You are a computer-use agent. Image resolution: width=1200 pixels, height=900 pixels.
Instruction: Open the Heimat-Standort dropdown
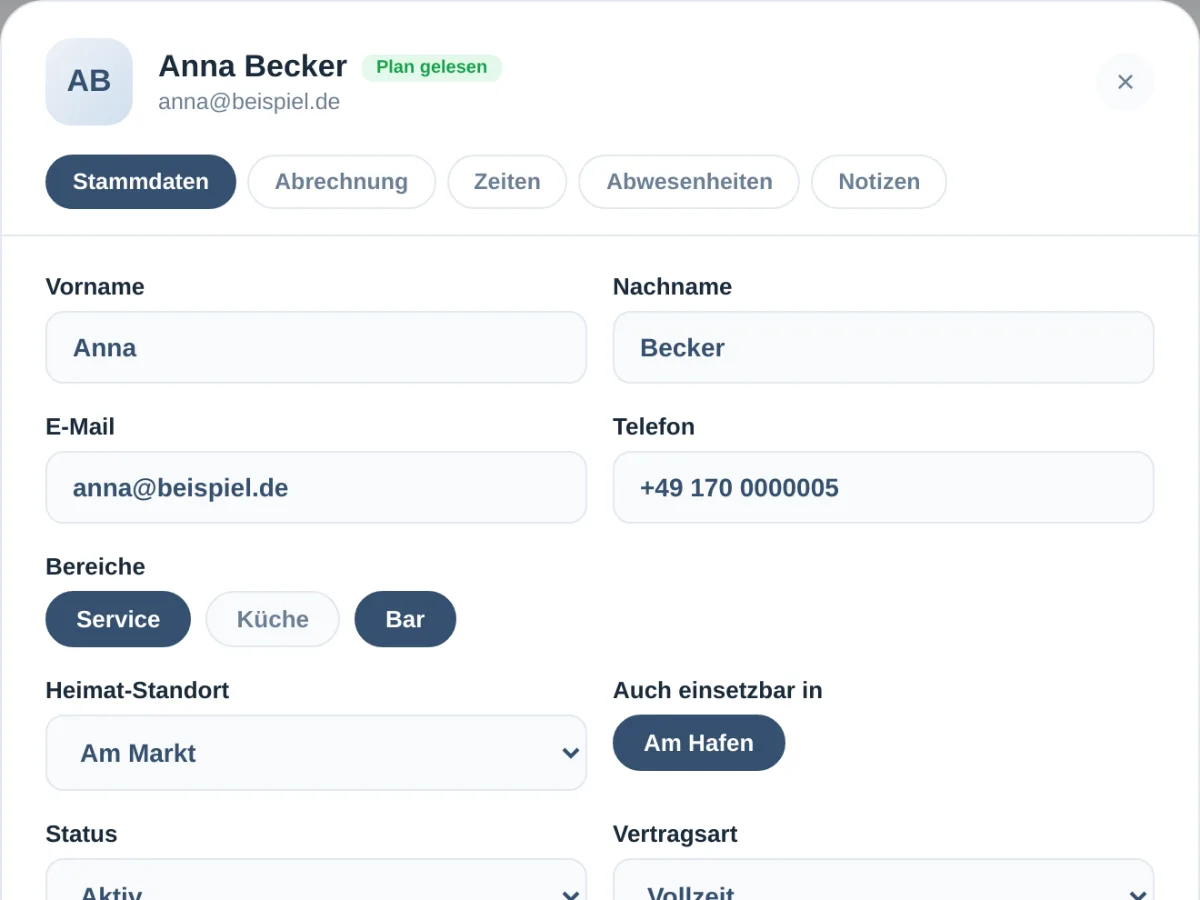tap(316, 753)
